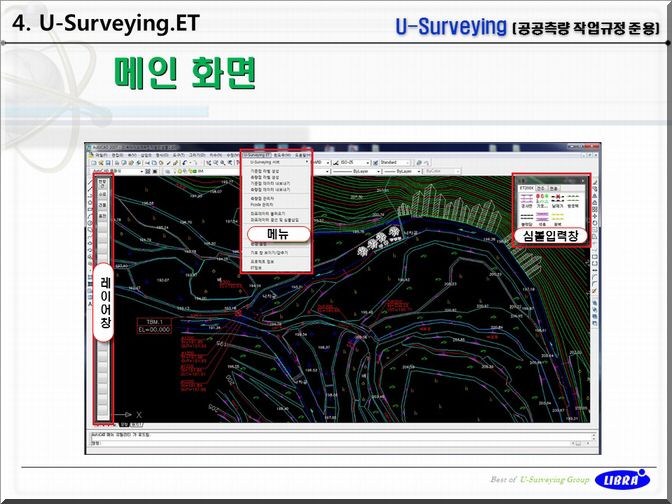The image size is (672, 504).
Task: Click first button in layer panel
Action: click(x=102, y=184)
